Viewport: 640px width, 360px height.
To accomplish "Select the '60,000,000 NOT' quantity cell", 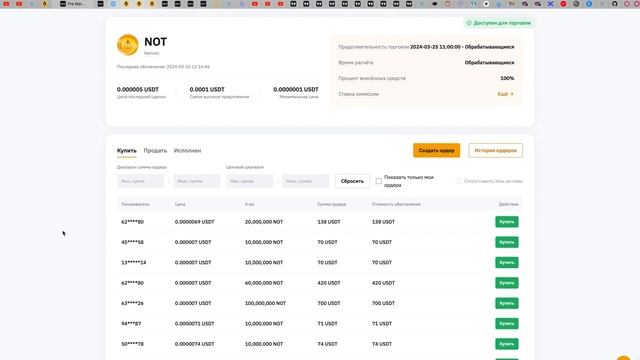I will click(x=264, y=283).
